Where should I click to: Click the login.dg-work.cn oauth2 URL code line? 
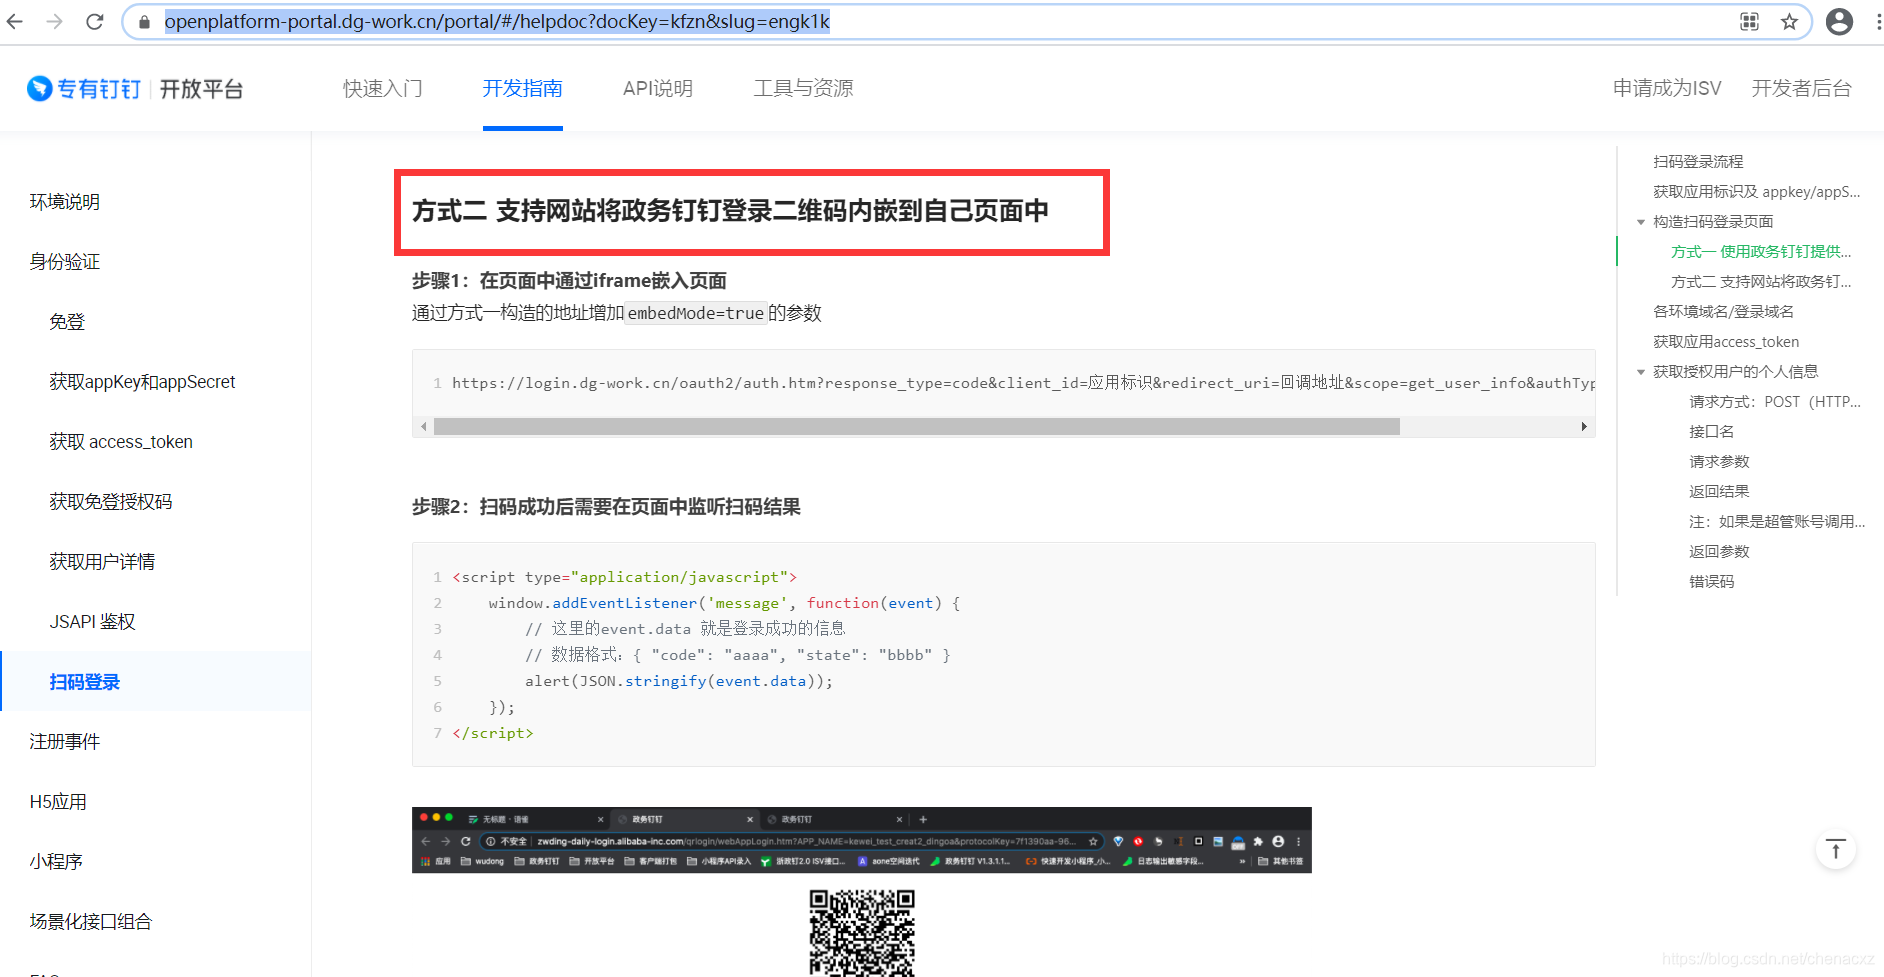coord(1023,383)
